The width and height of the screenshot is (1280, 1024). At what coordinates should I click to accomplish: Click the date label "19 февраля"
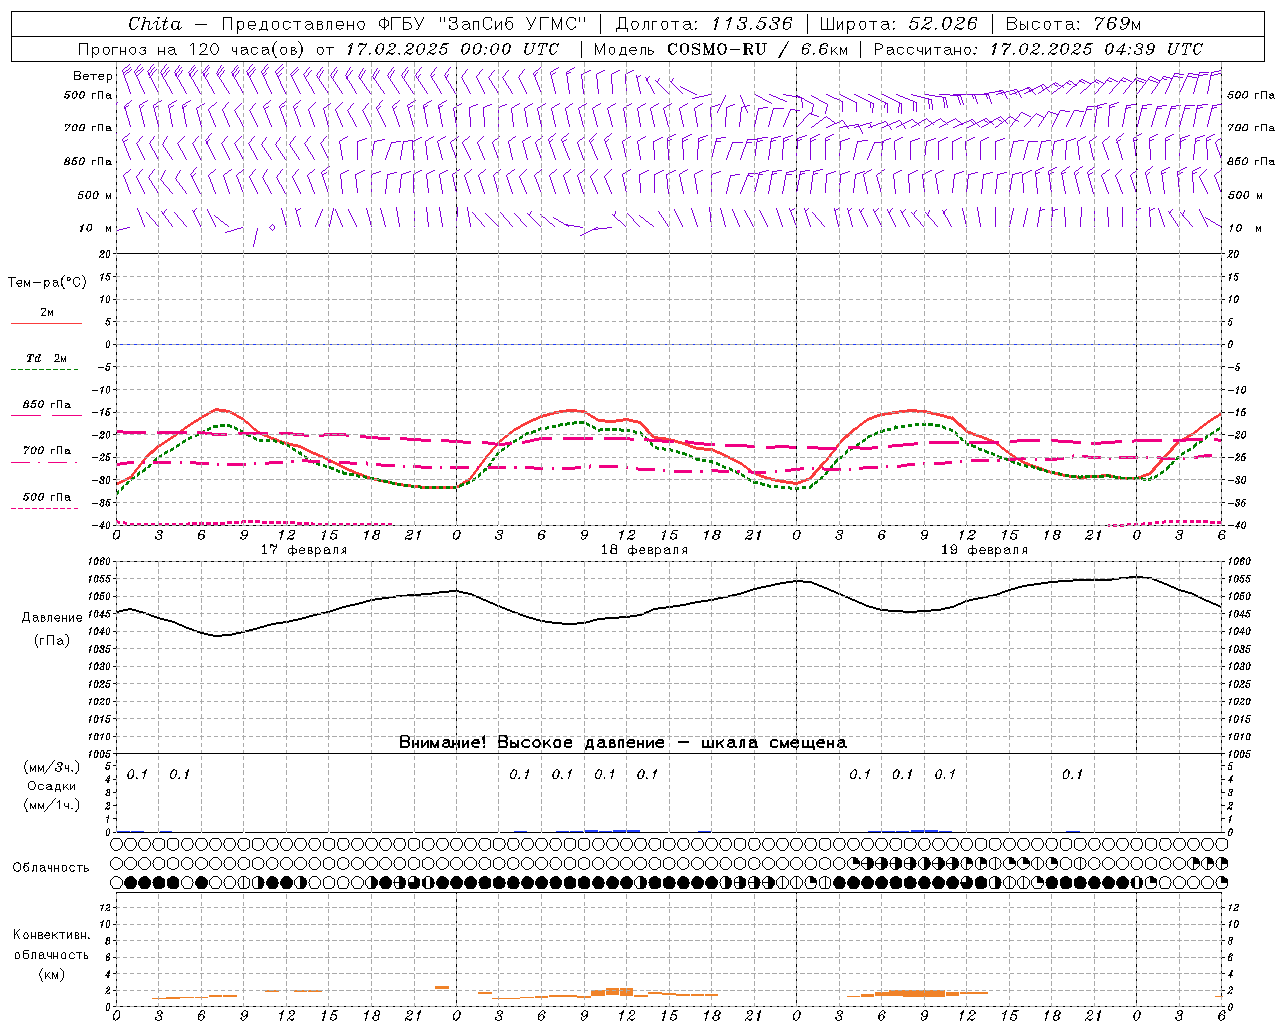tap(984, 550)
